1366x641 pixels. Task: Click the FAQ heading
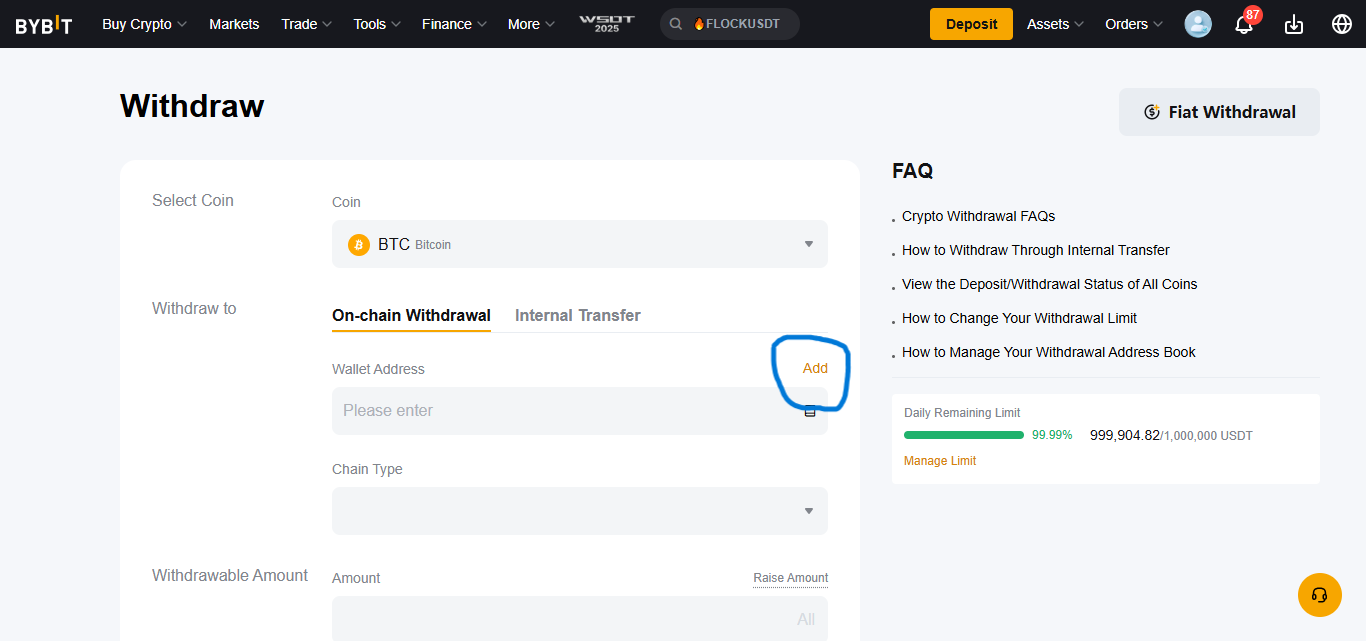pyautogui.click(x=913, y=171)
